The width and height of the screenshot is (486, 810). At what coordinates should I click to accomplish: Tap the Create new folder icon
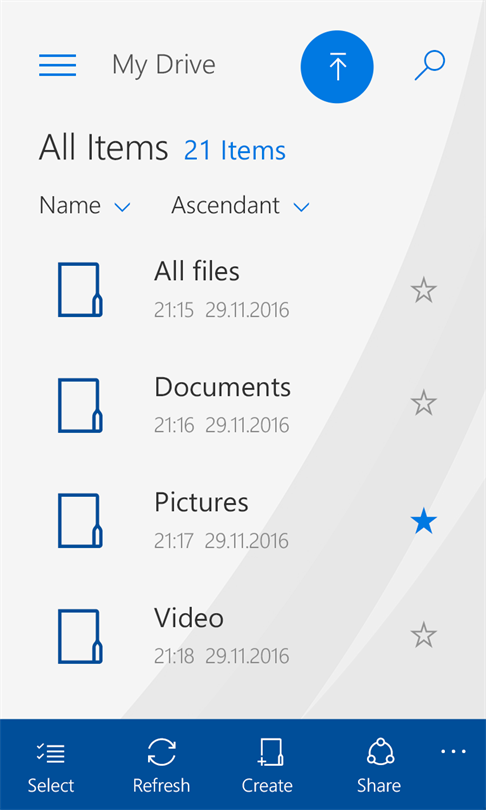pyautogui.click(x=270, y=752)
